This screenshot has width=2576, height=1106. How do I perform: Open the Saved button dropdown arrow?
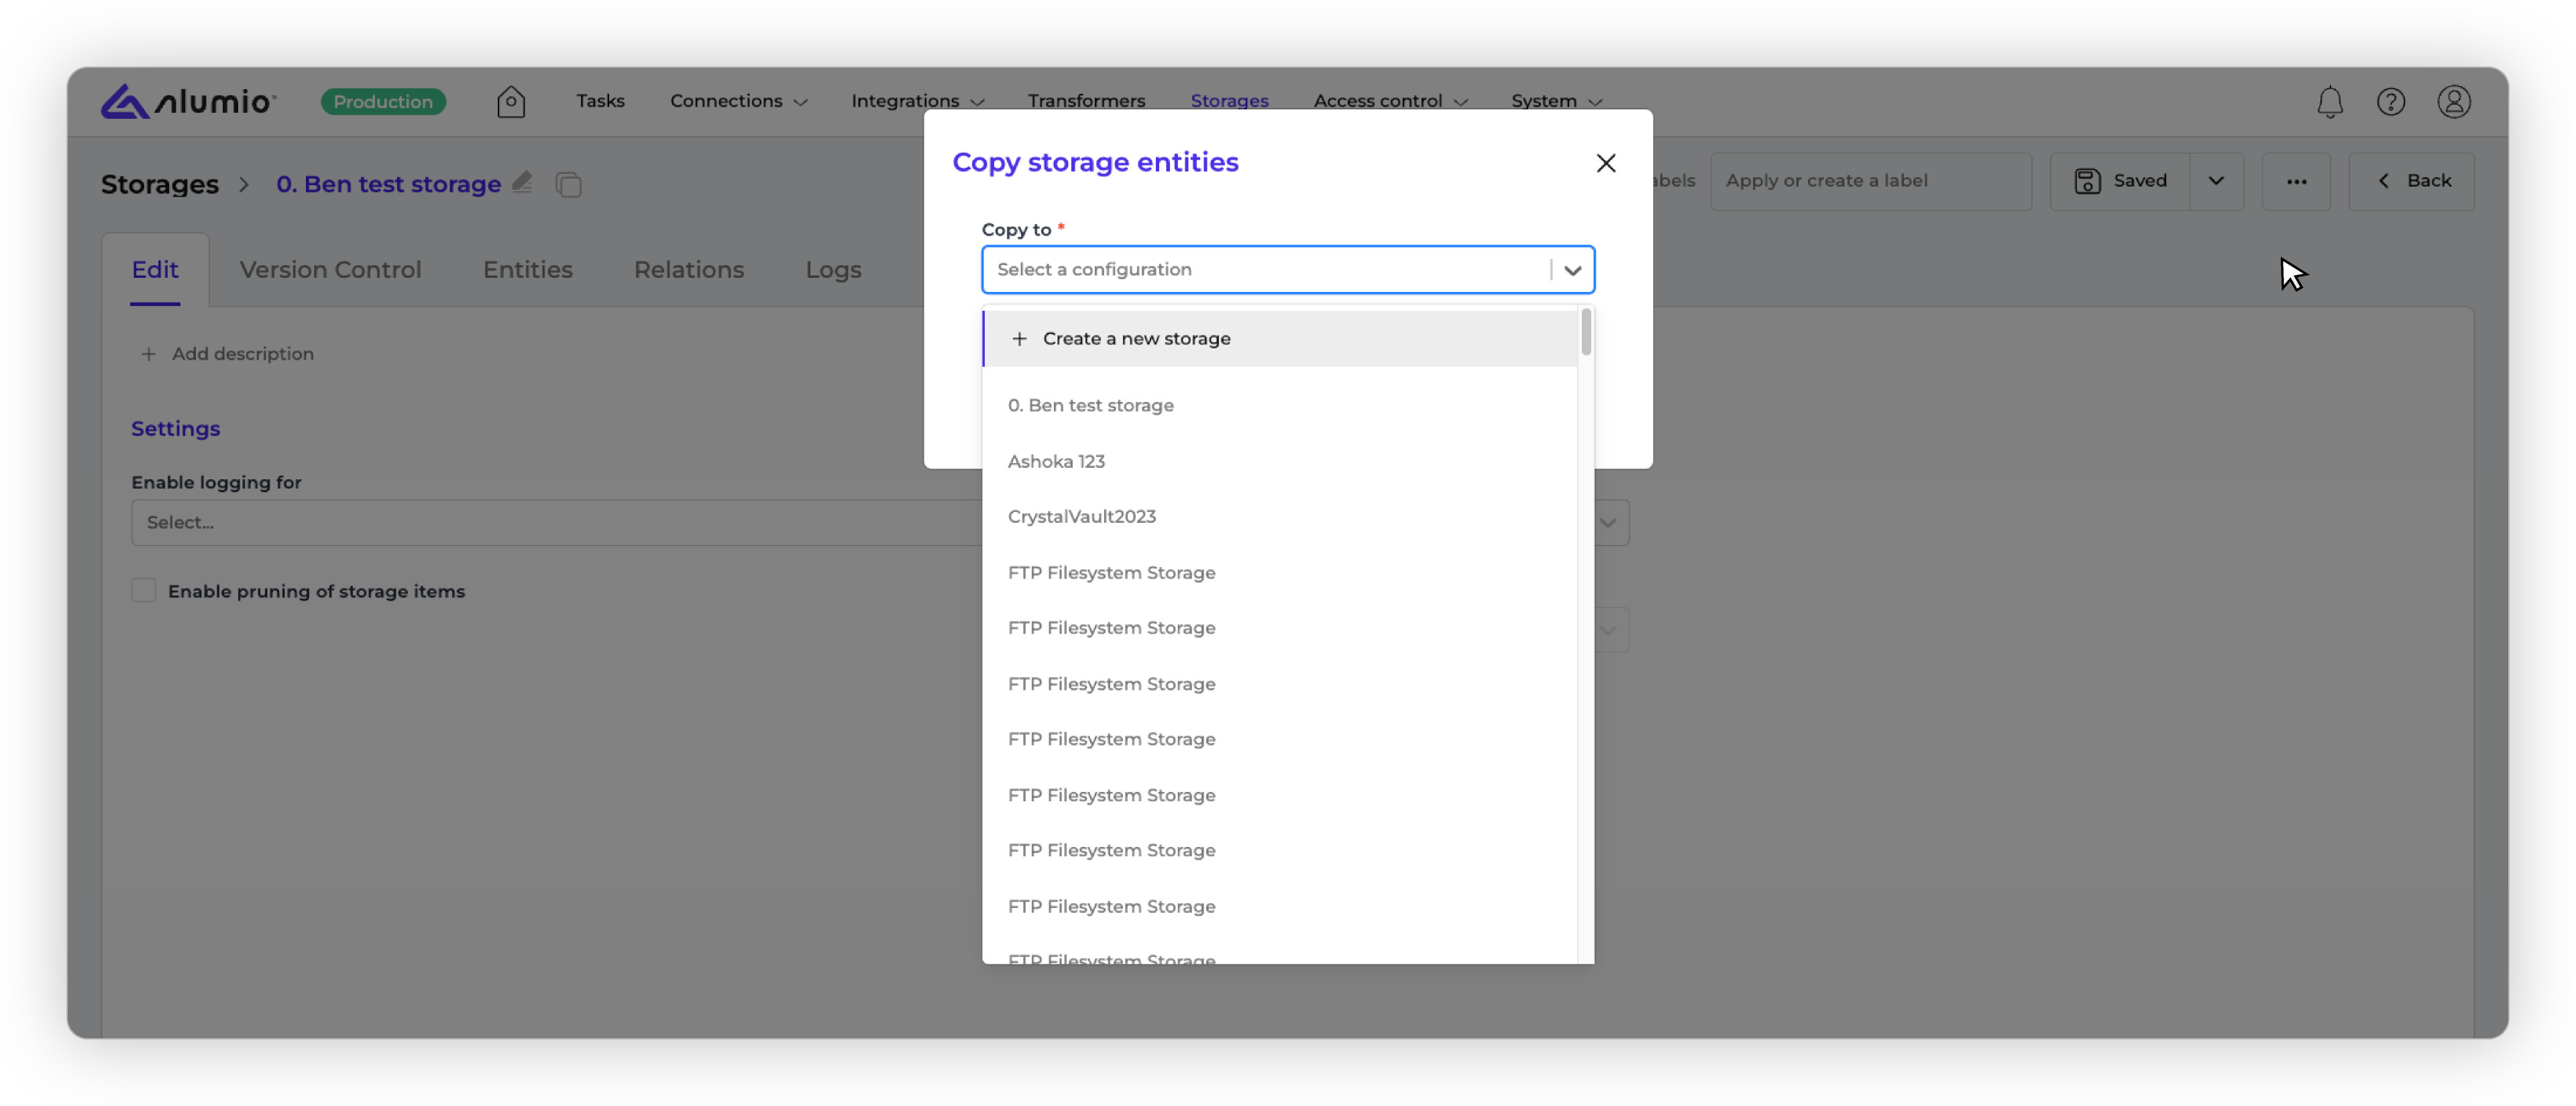click(x=2216, y=181)
